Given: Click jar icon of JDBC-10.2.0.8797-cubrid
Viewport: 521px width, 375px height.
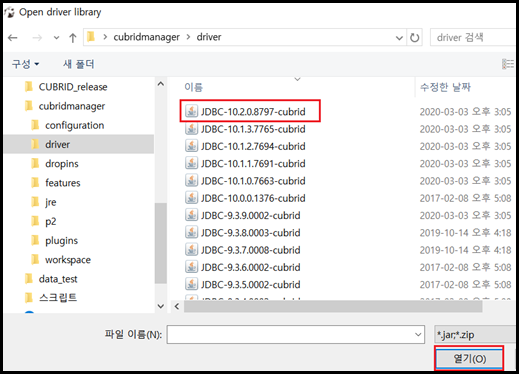Looking at the screenshot, I should (191, 111).
